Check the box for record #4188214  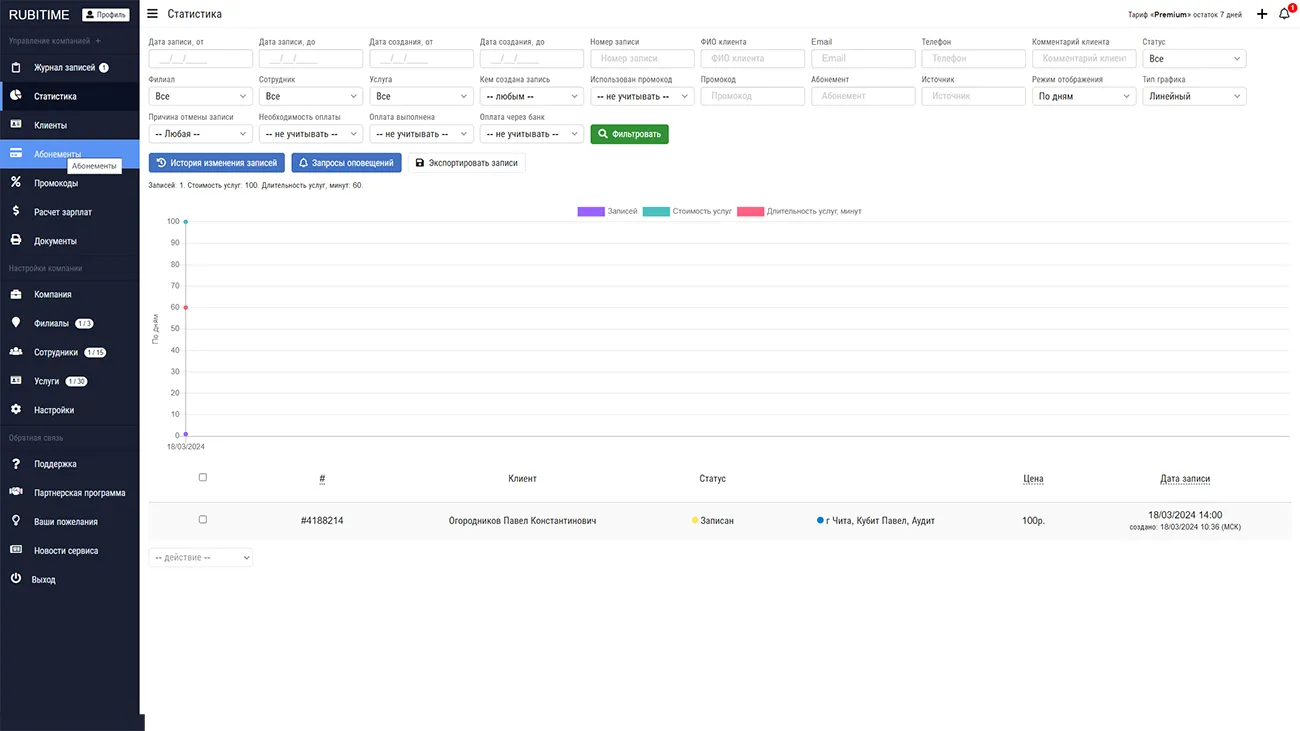203,520
